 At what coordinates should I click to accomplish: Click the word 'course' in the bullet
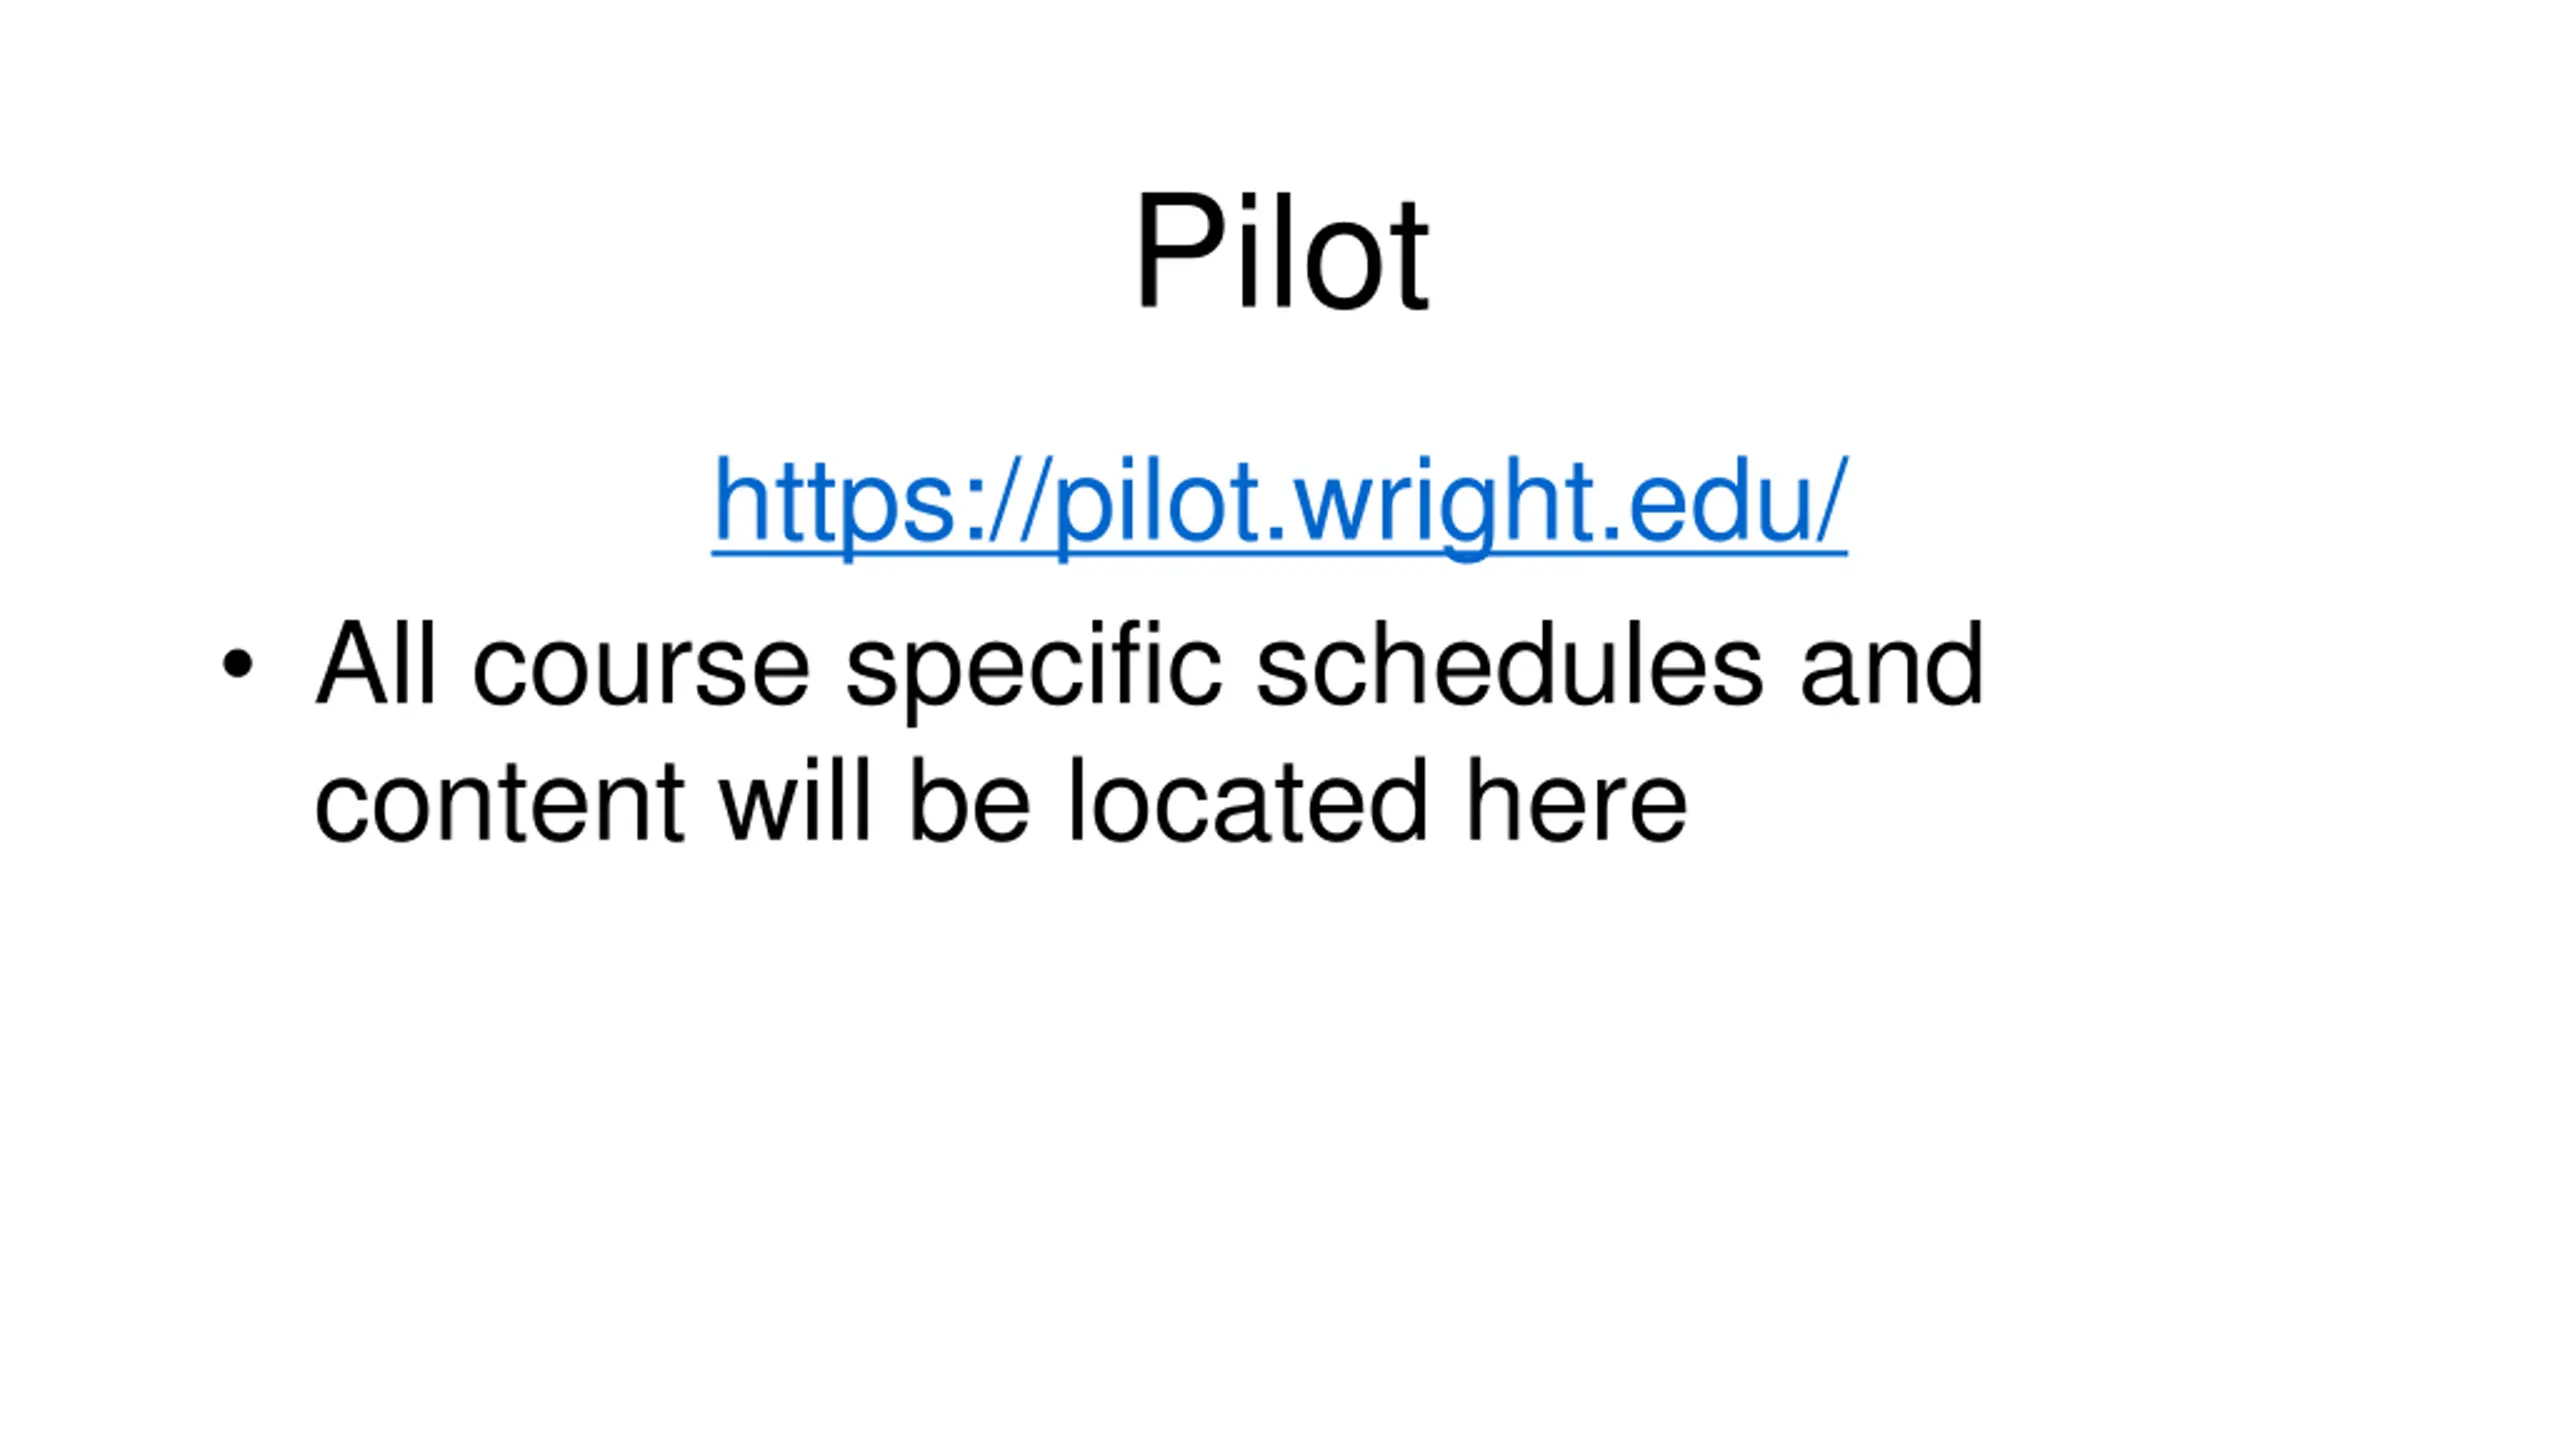[641, 668]
